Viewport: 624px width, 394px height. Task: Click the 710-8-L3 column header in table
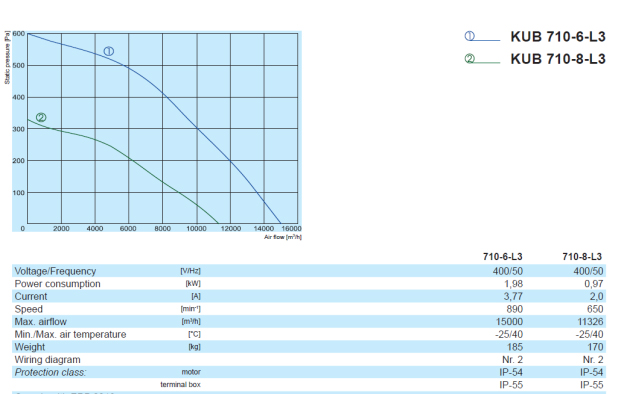(x=582, y=257)
